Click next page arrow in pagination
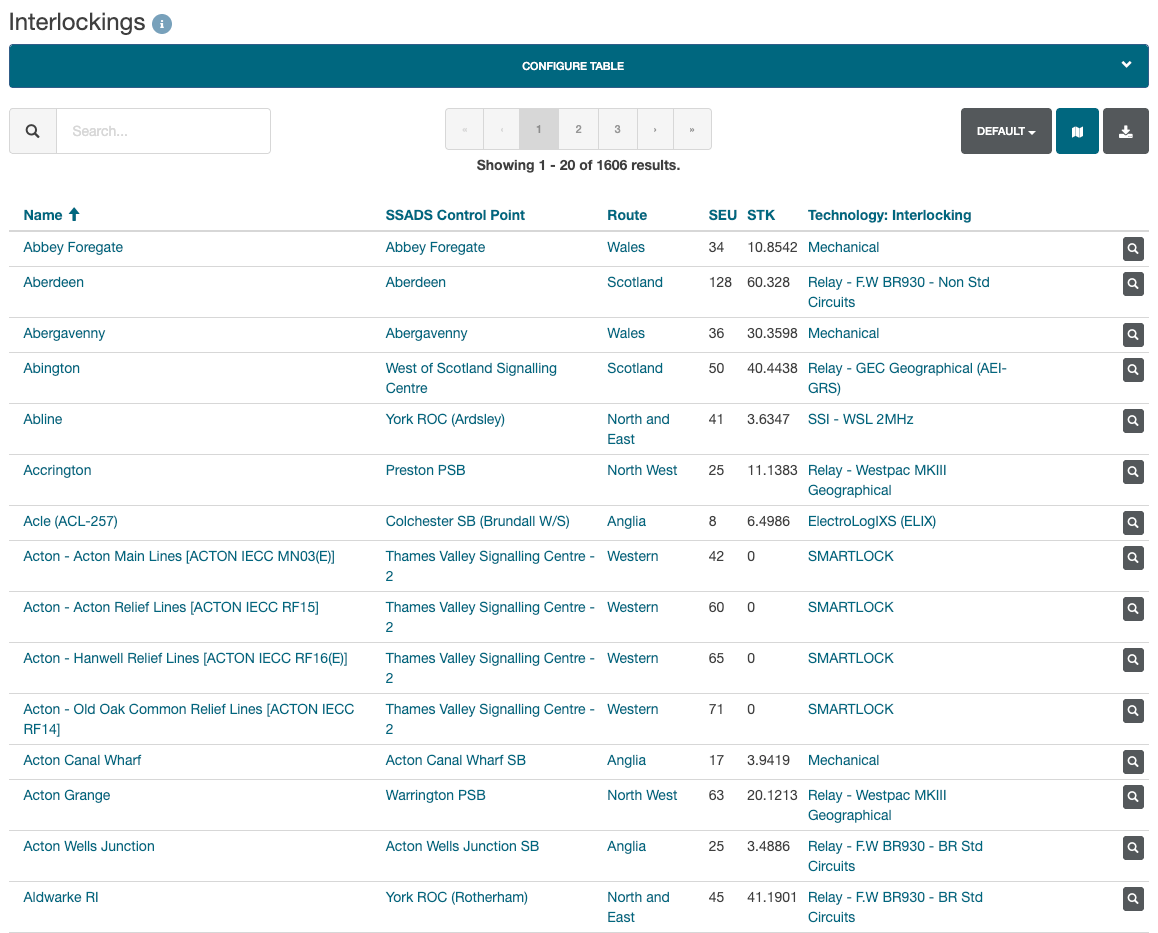 pos(655,129)
